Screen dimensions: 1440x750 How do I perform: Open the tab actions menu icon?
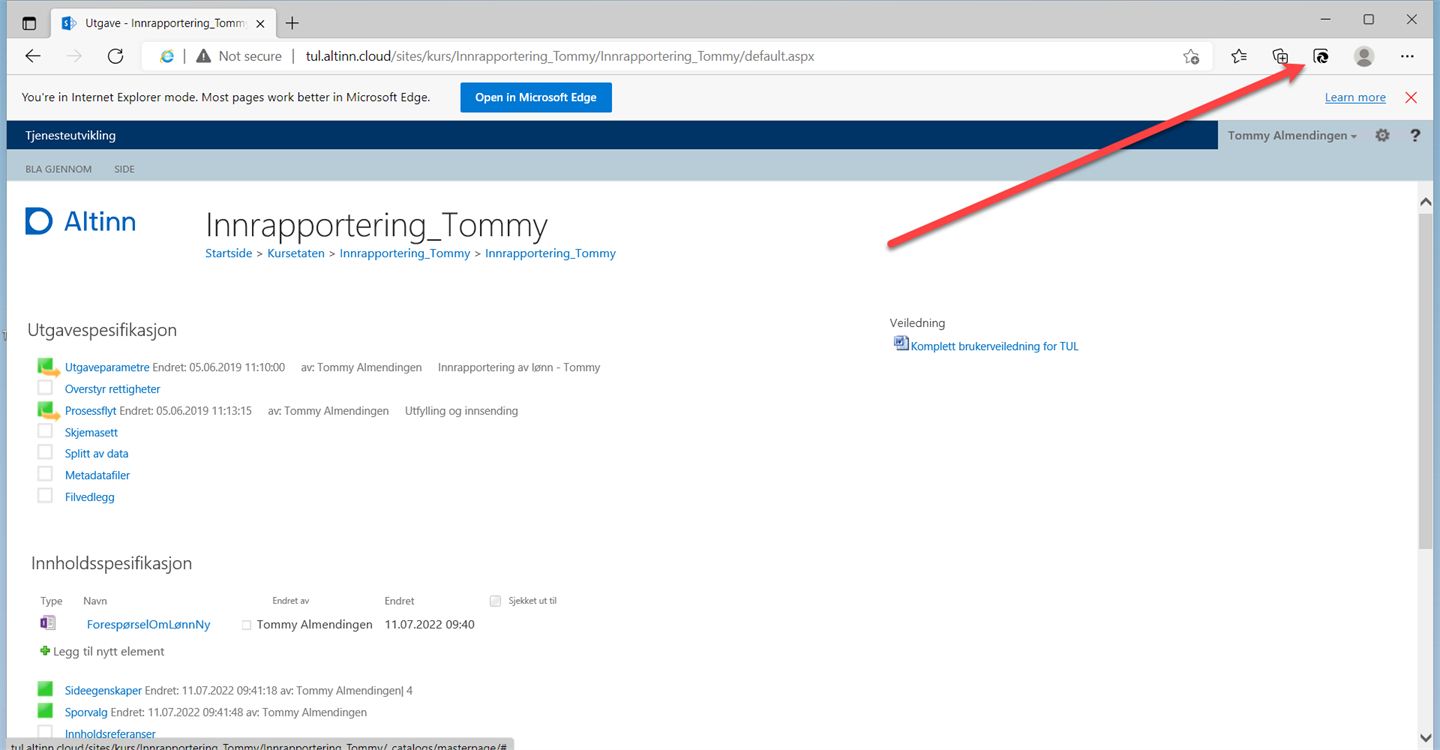29,23
